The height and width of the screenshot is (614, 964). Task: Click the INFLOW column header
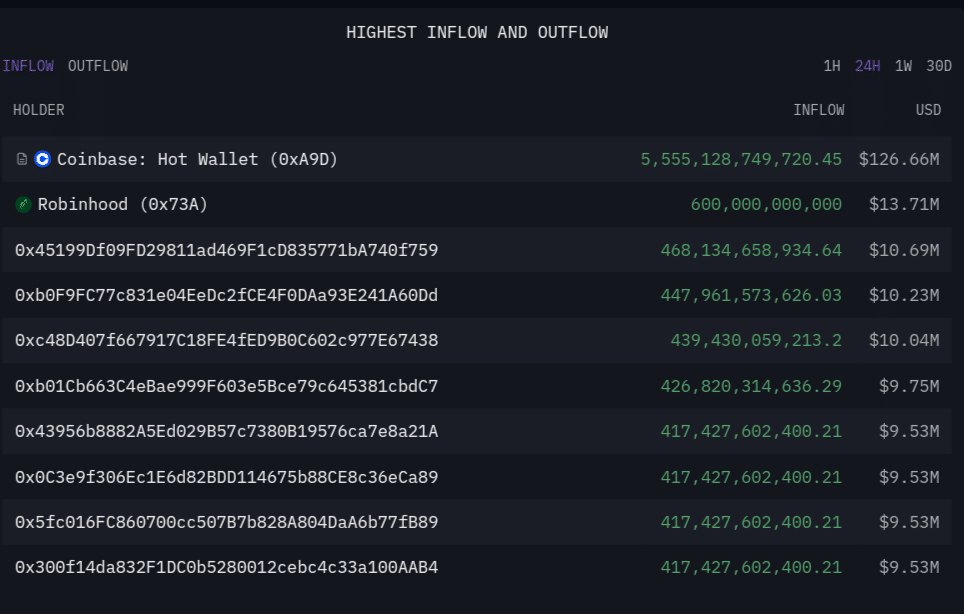(x=818, y=110)
